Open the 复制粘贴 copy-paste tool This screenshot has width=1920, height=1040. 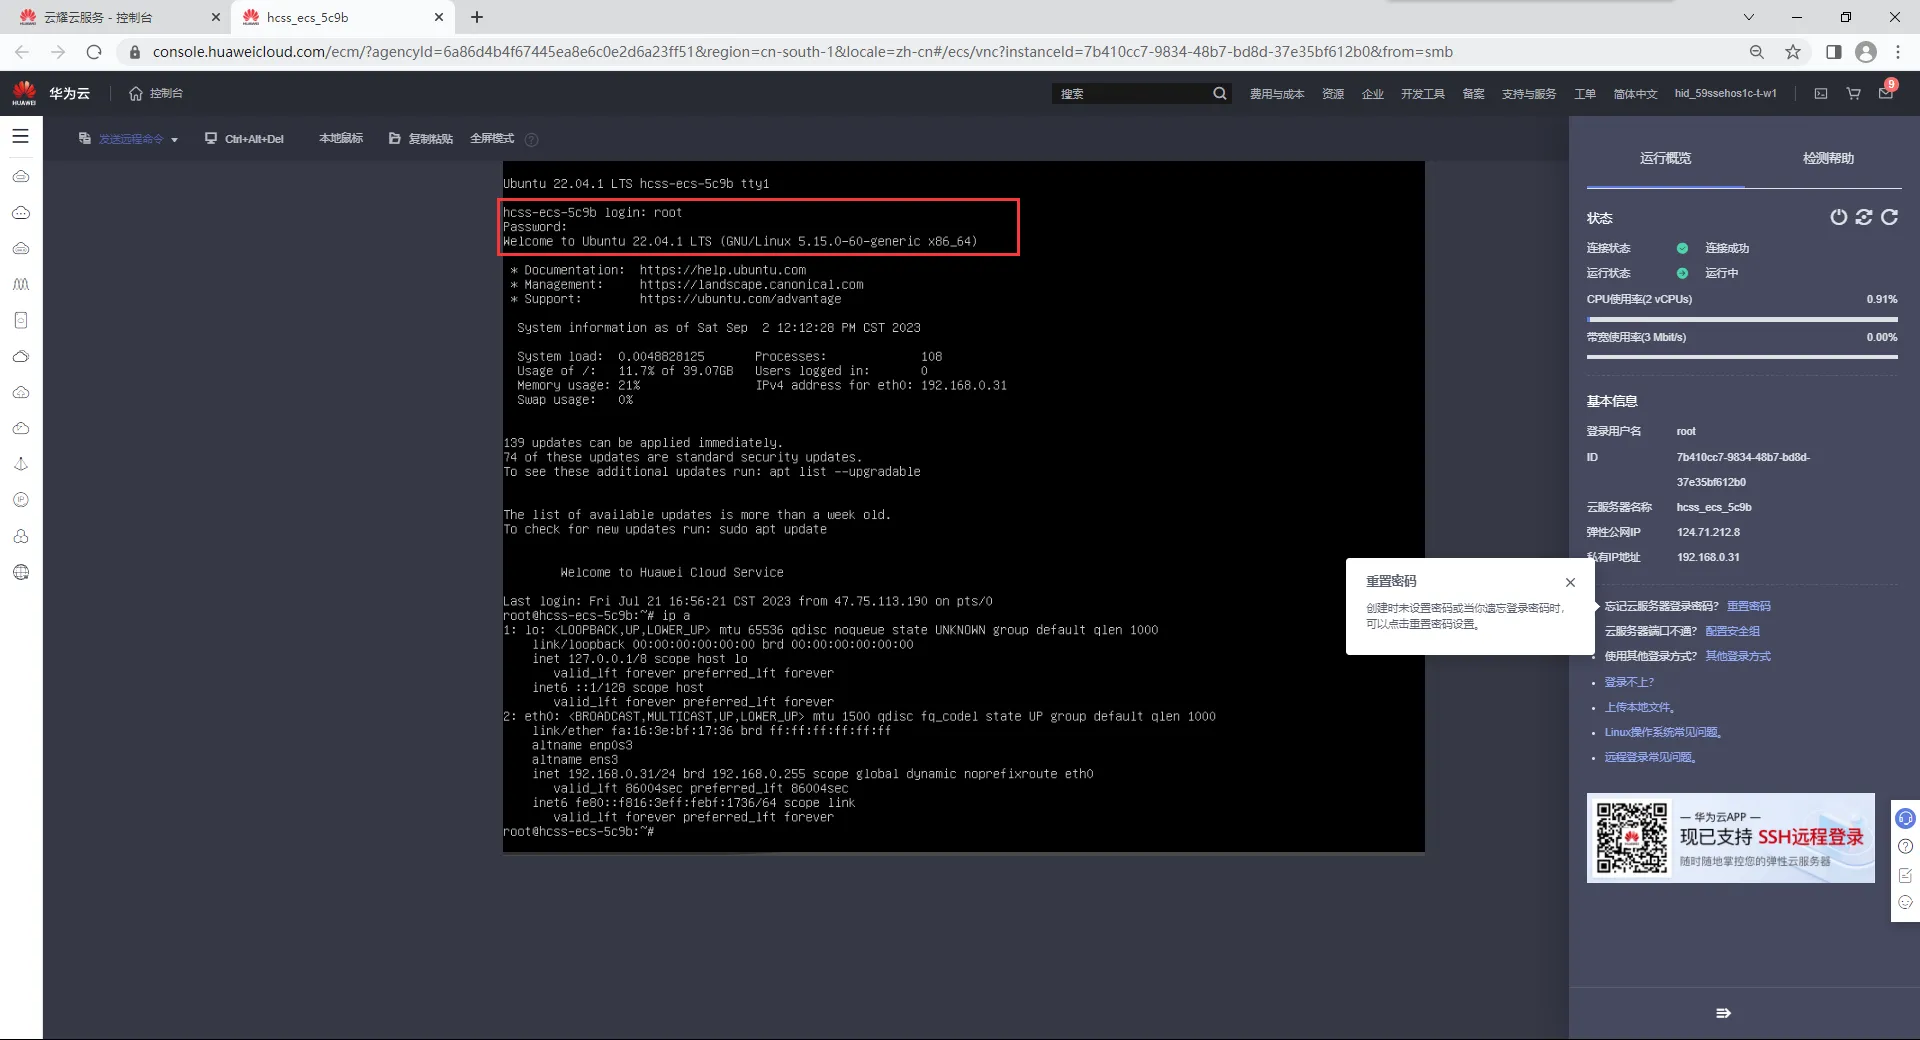point(421,139)
